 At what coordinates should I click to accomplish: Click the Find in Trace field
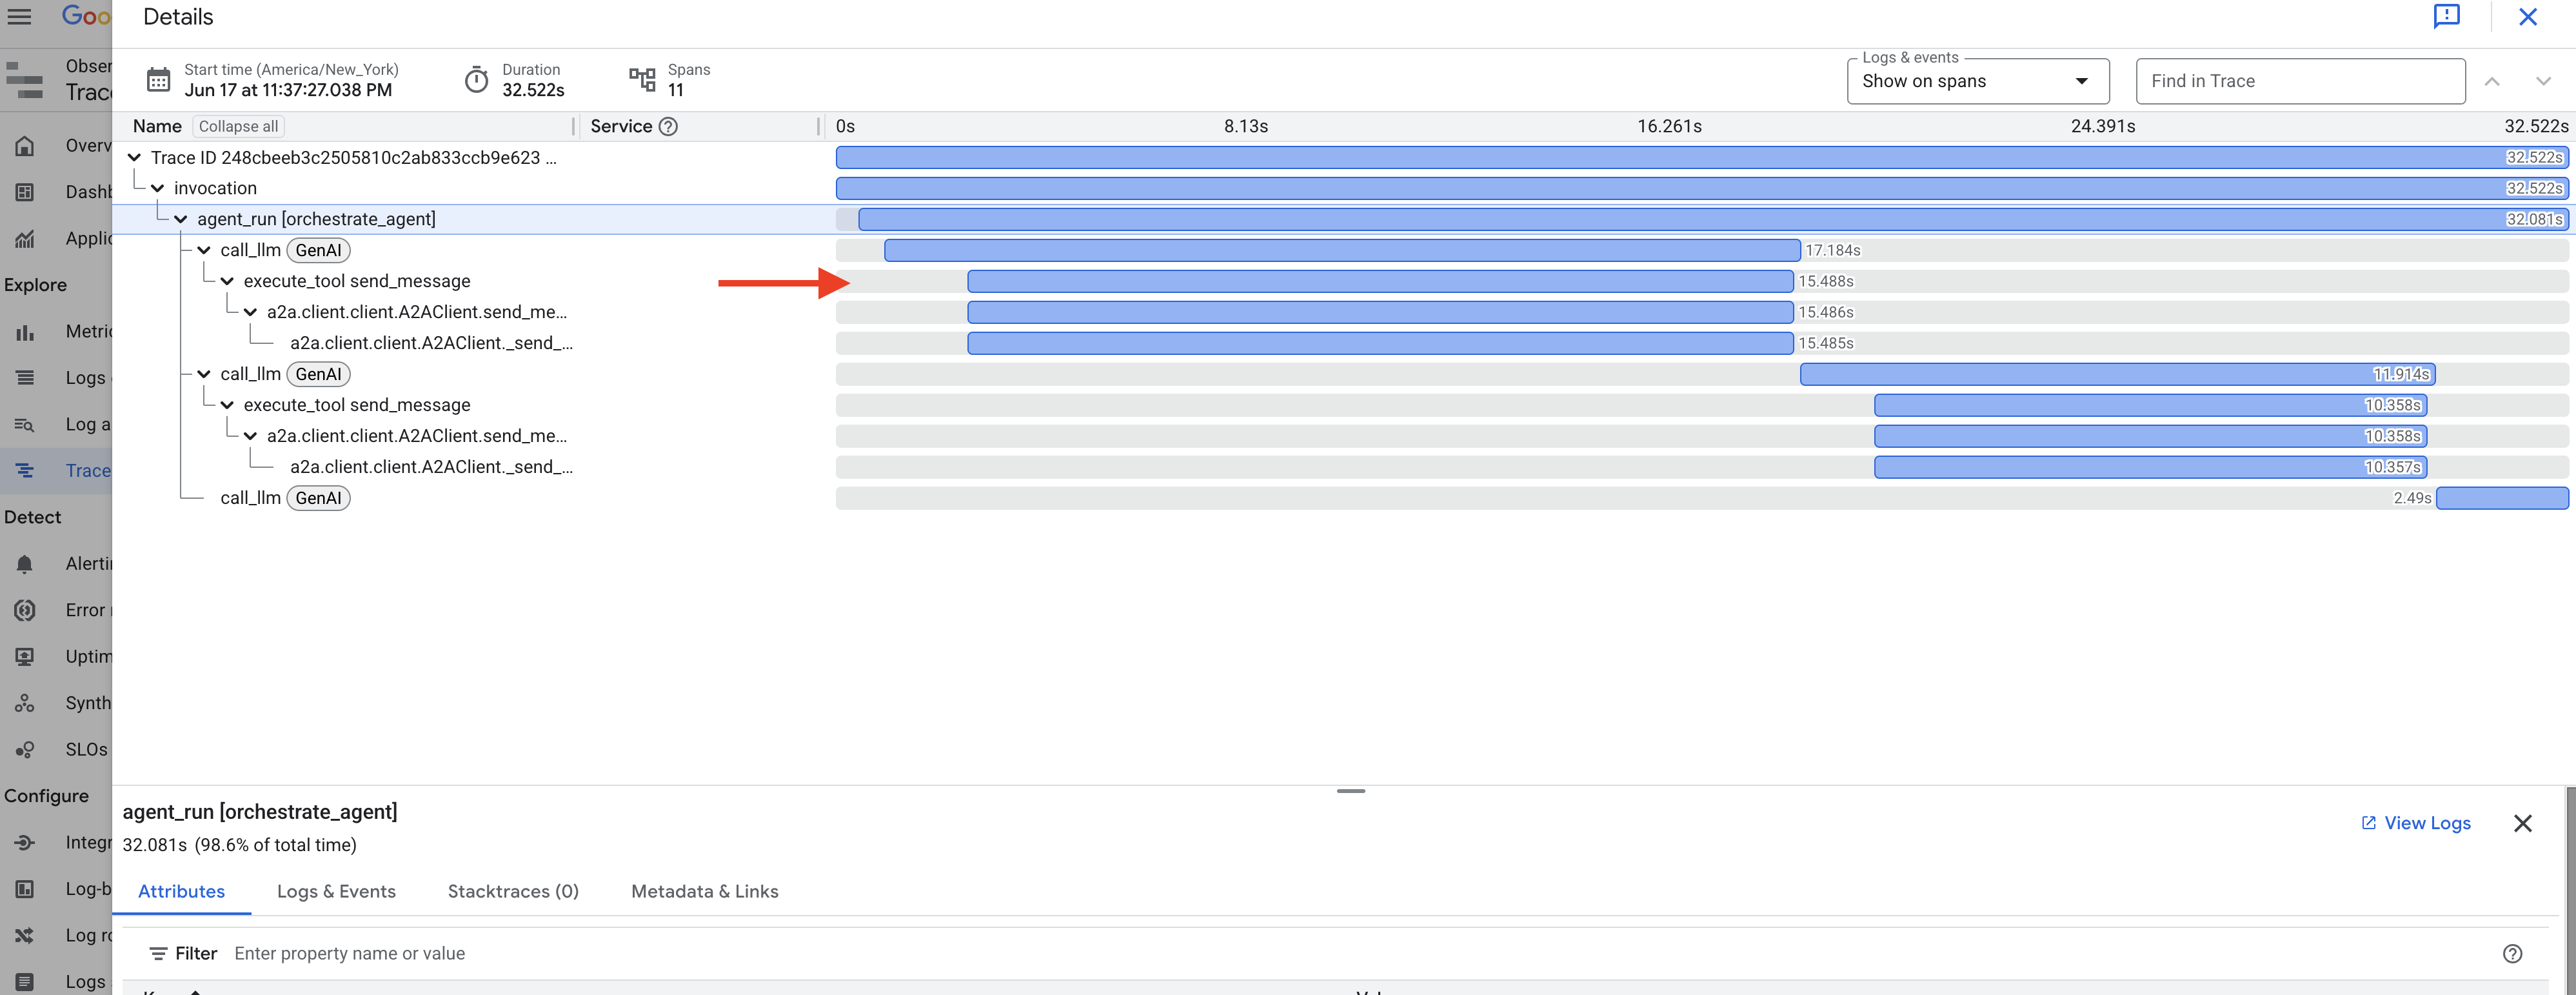tap(2300, 82)
